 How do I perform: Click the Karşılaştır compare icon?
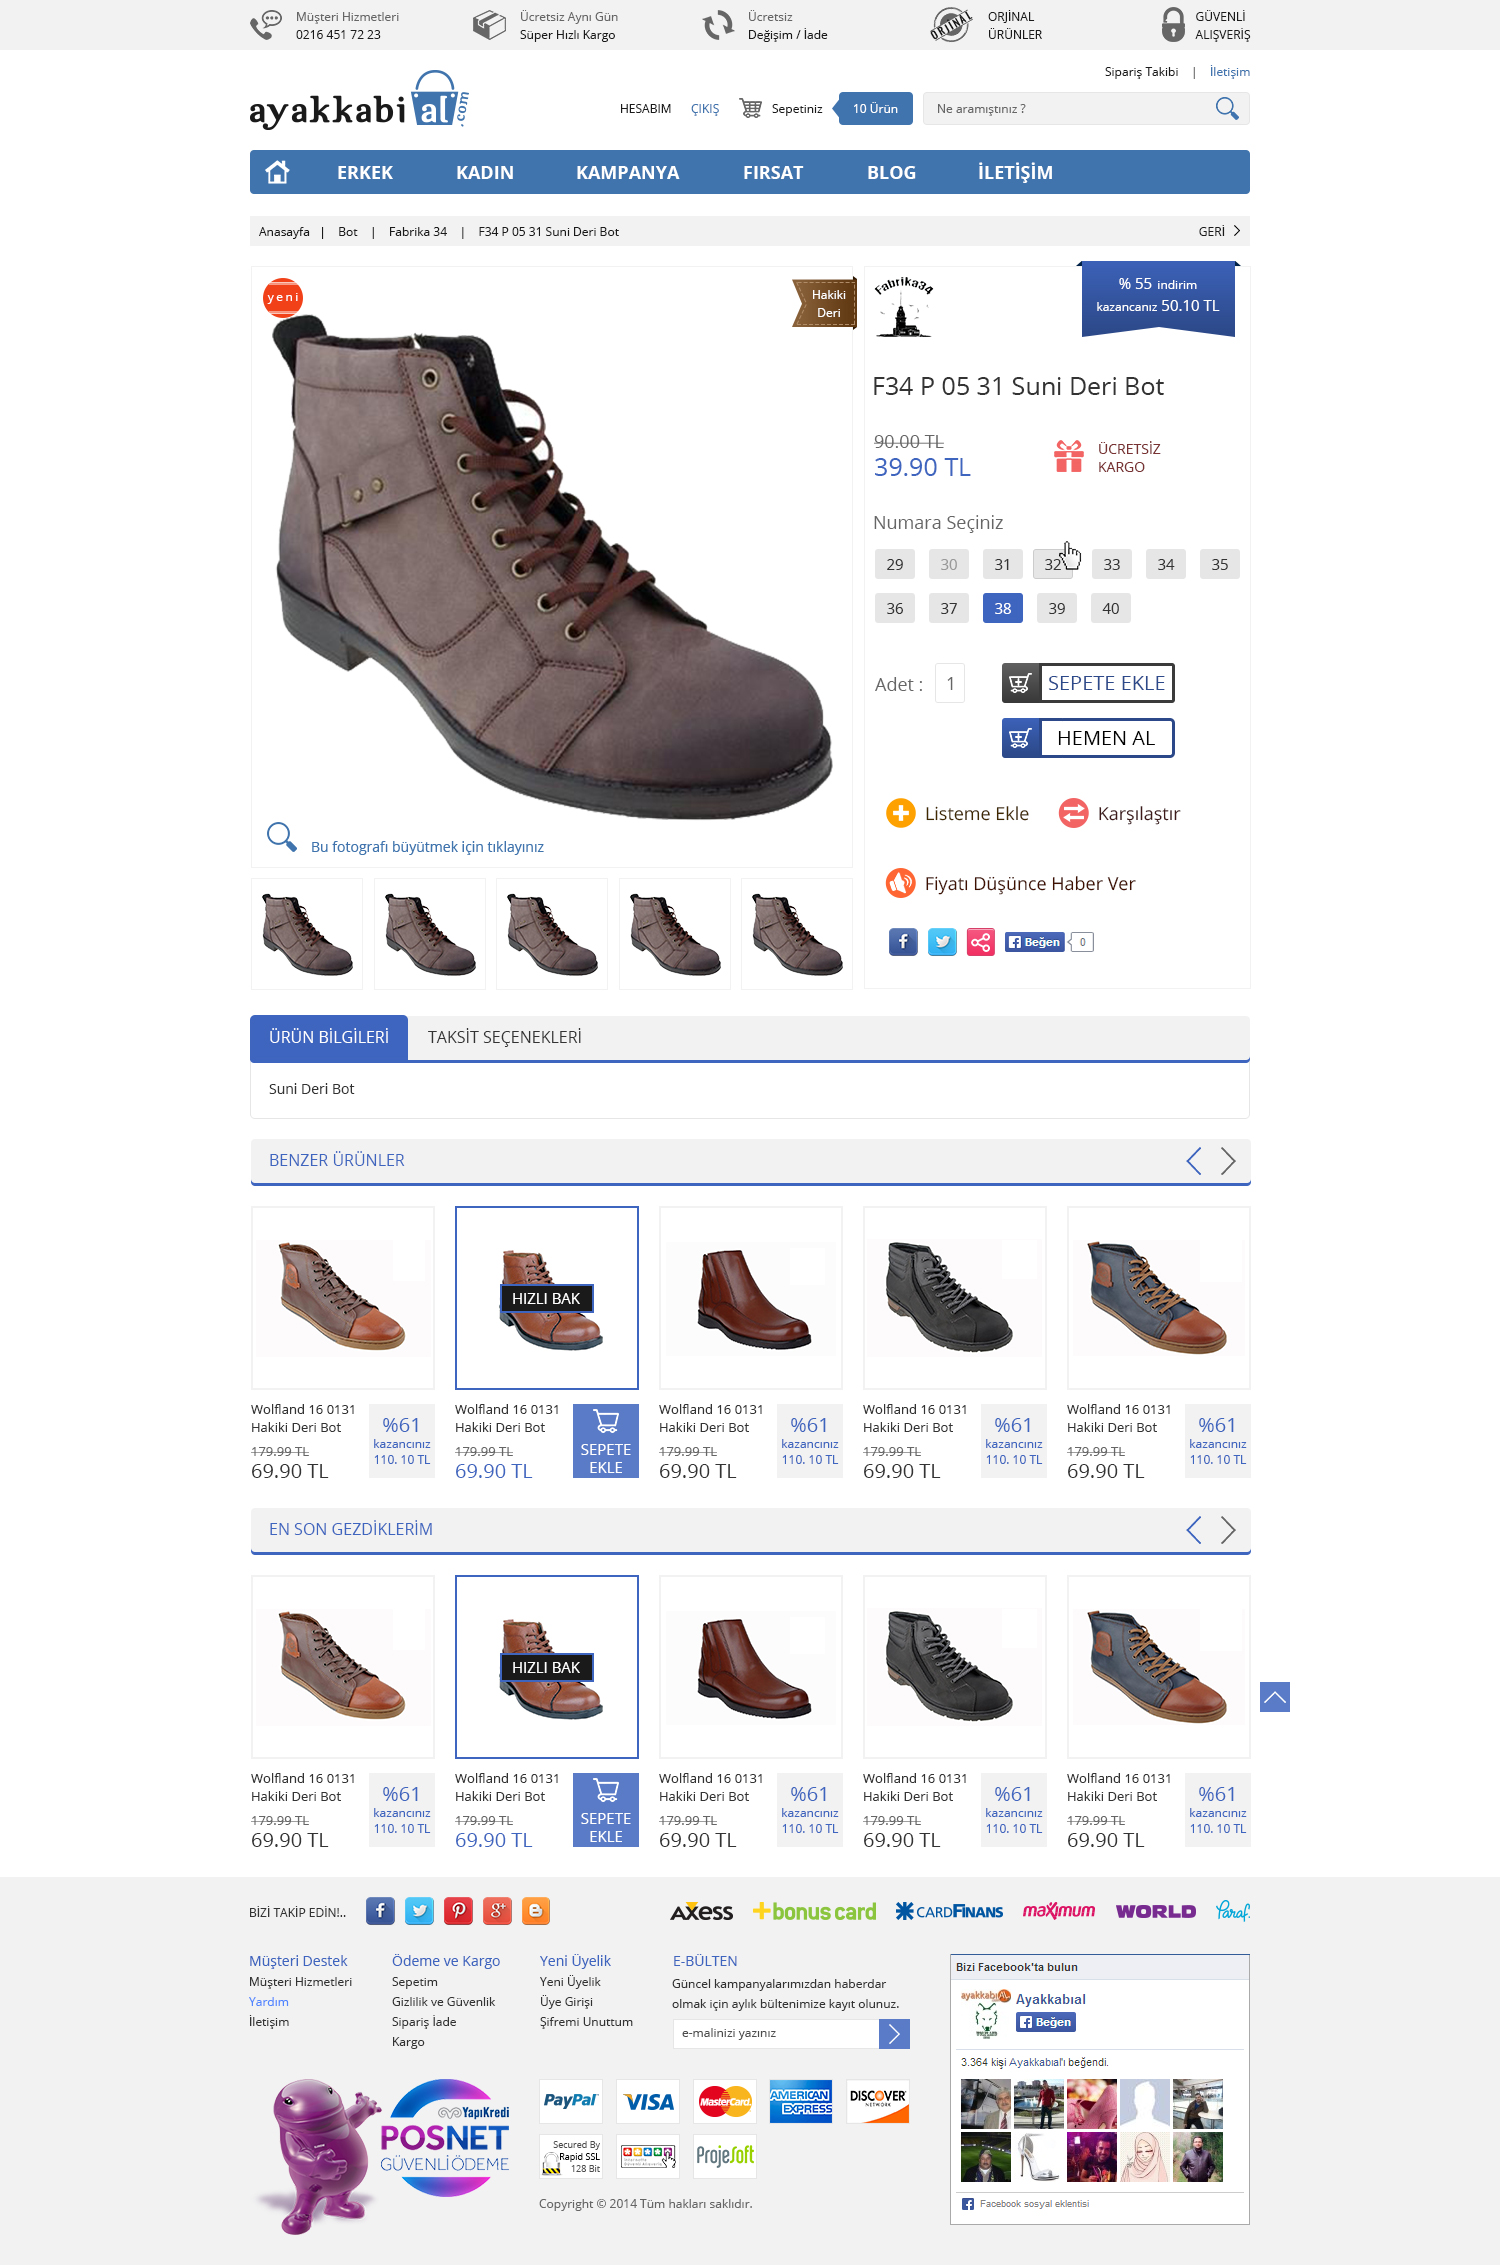coord(1073,813)
